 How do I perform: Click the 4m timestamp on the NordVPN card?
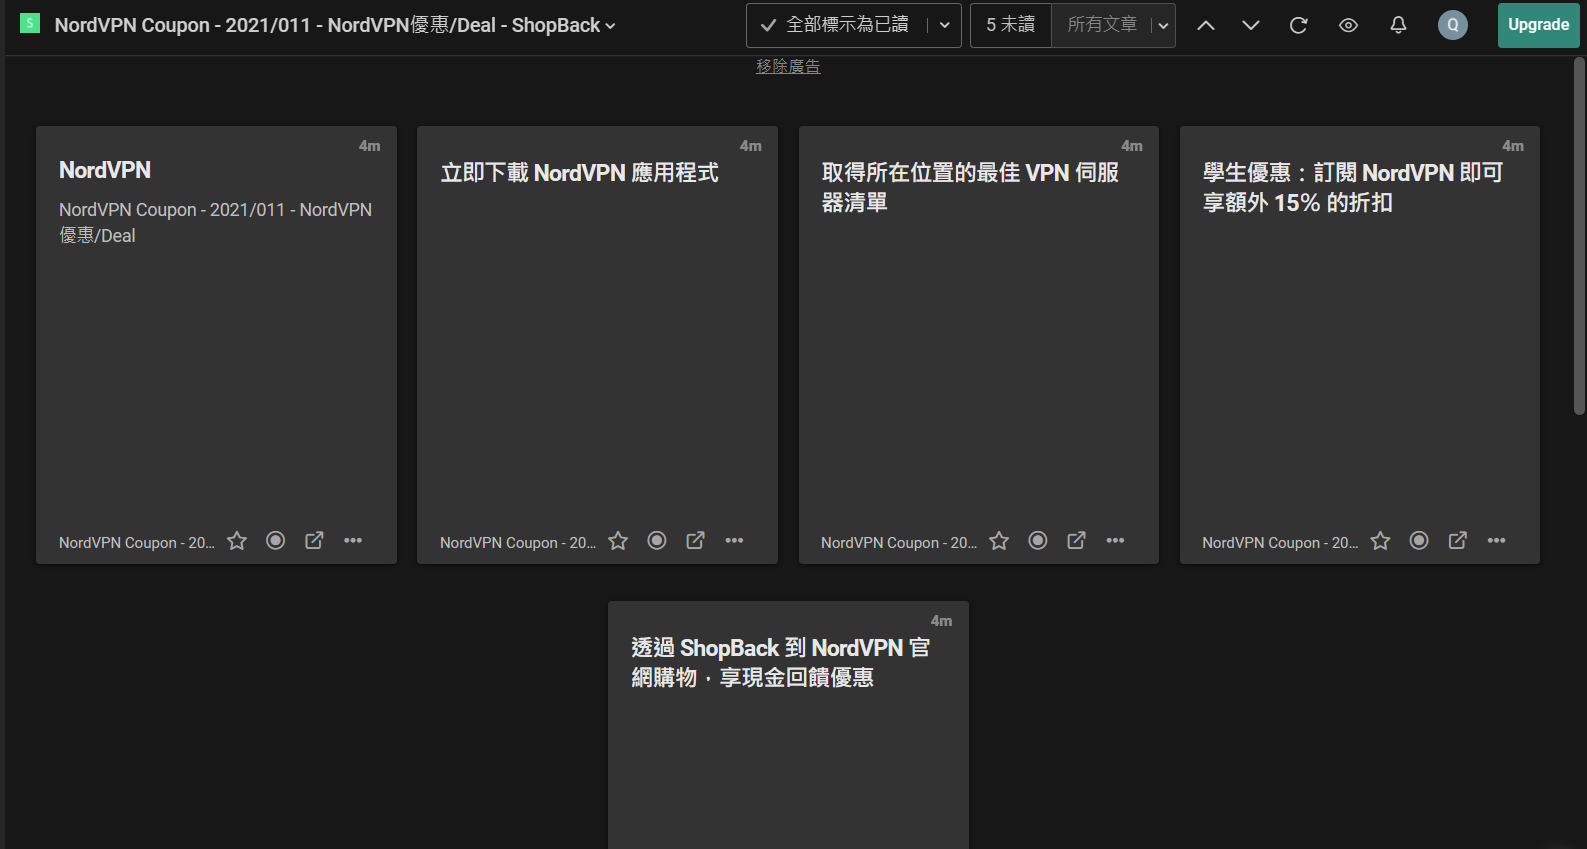369,146
